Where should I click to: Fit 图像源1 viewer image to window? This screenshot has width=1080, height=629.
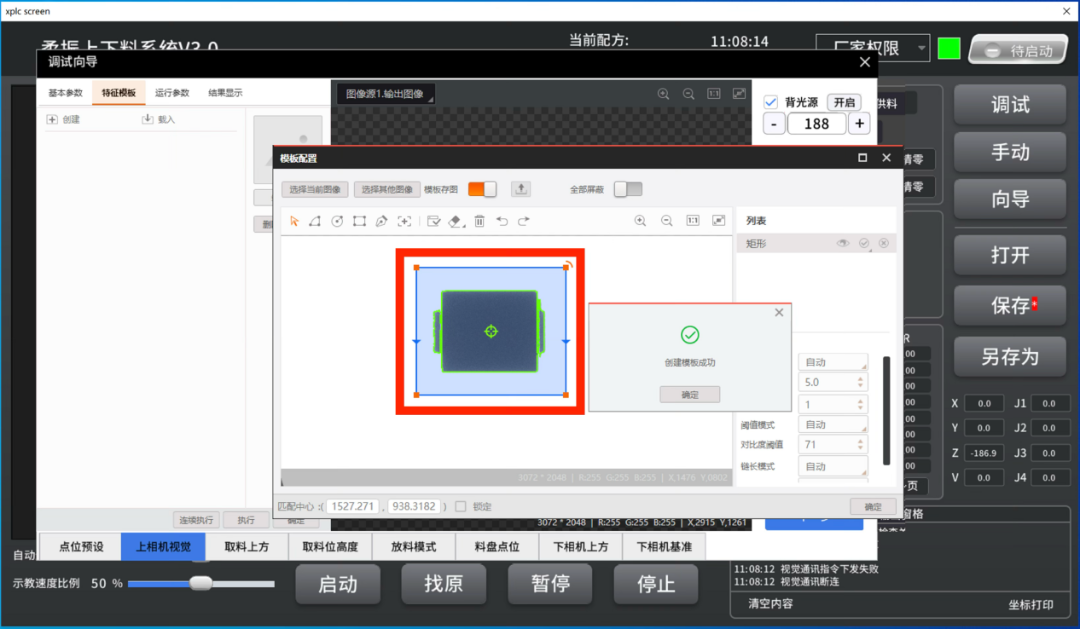click(739, 94)
